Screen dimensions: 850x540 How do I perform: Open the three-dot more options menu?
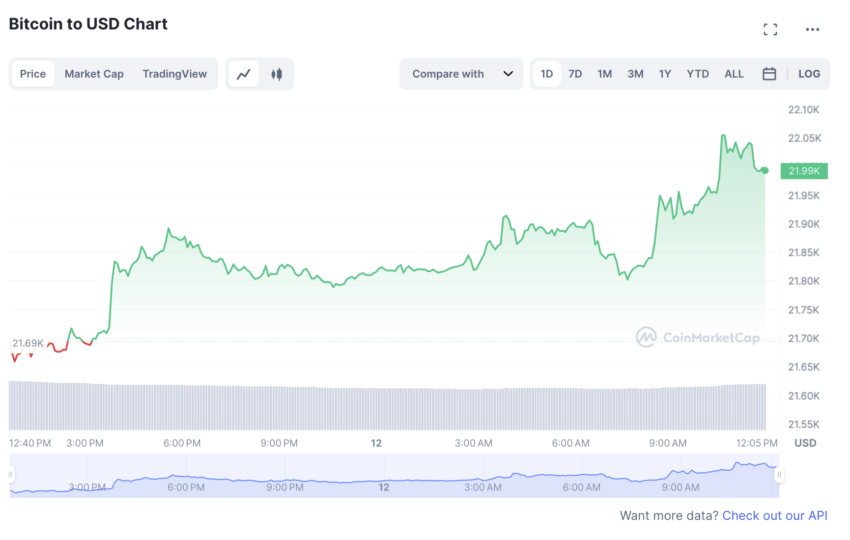[812, 29]
